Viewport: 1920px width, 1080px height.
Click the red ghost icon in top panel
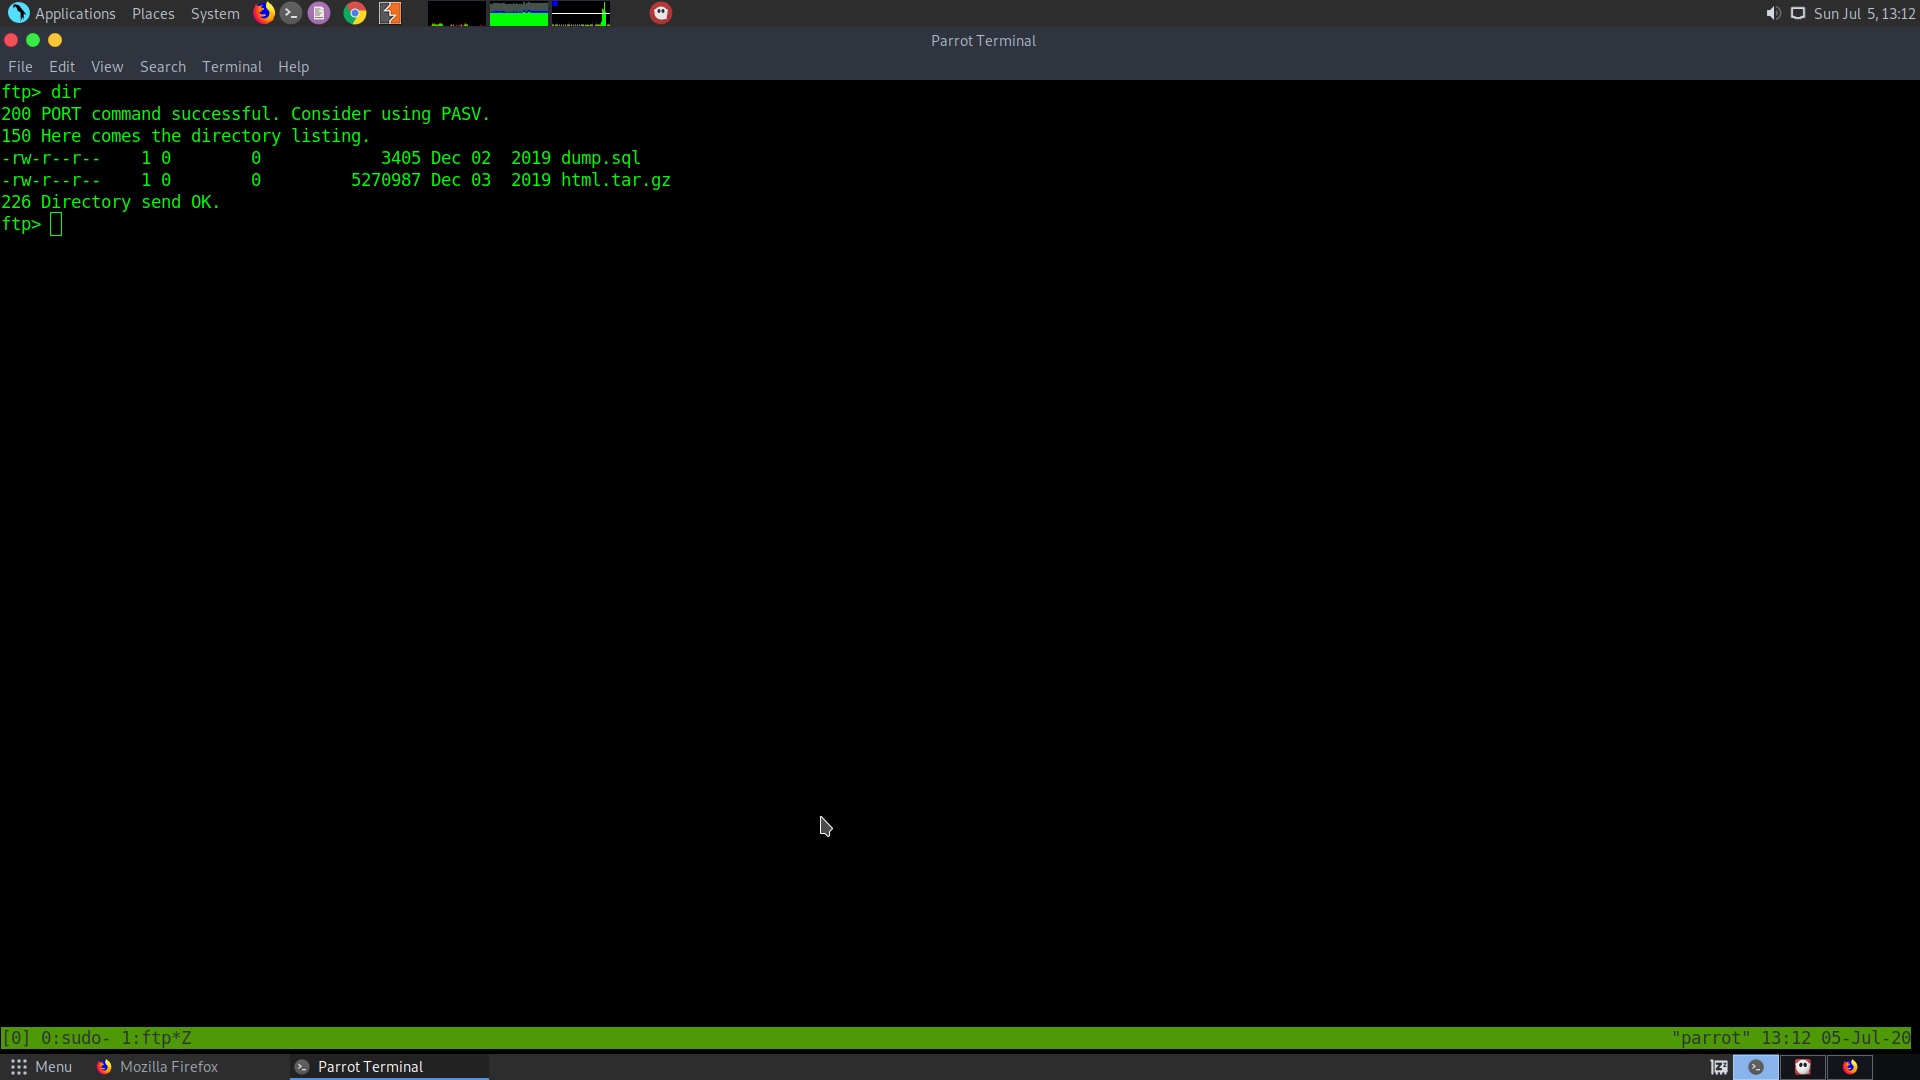click(x=661, y=13)
